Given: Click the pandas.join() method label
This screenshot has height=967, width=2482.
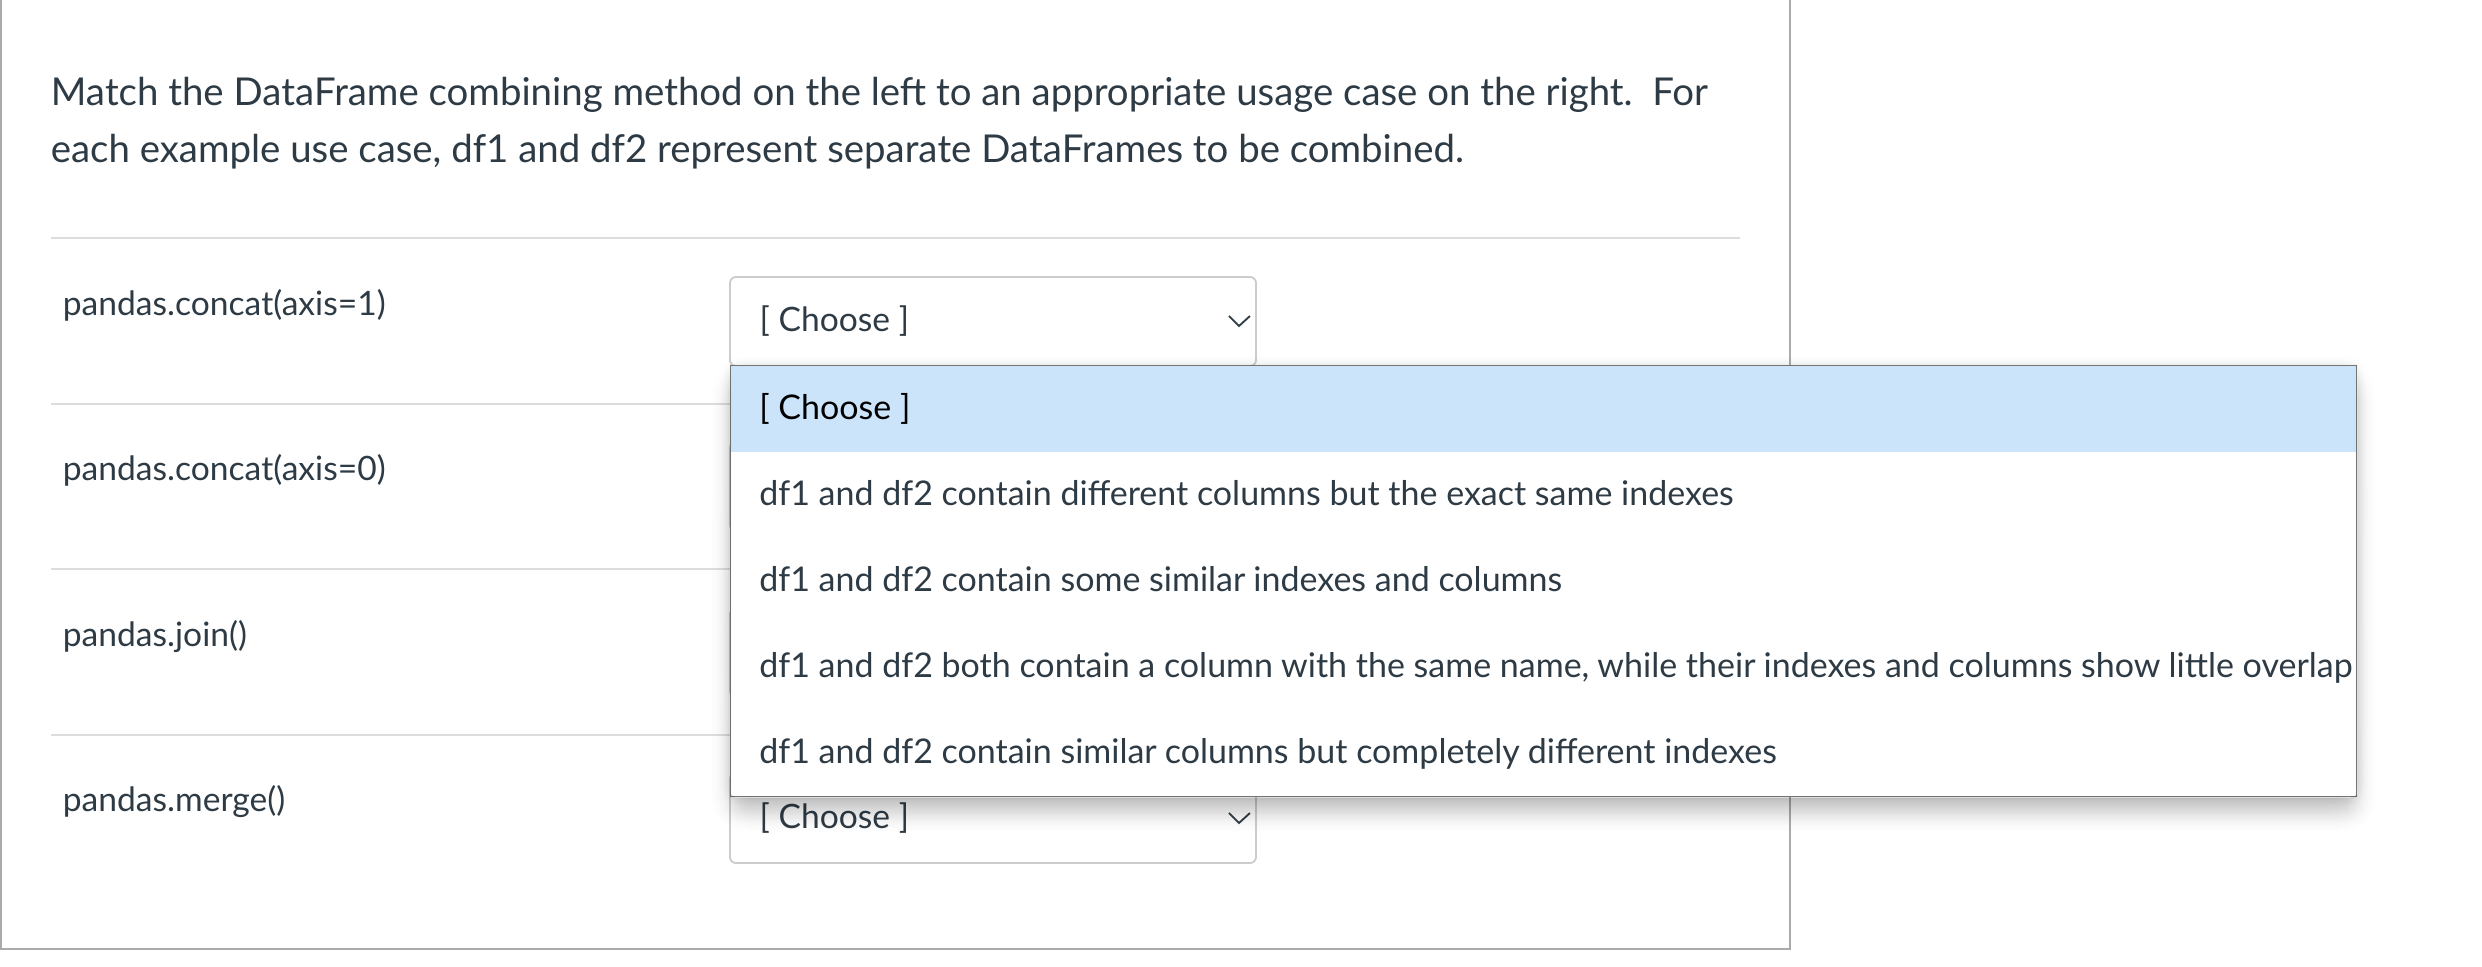Looking at the screenshot, I should click(x=155, y=635).
